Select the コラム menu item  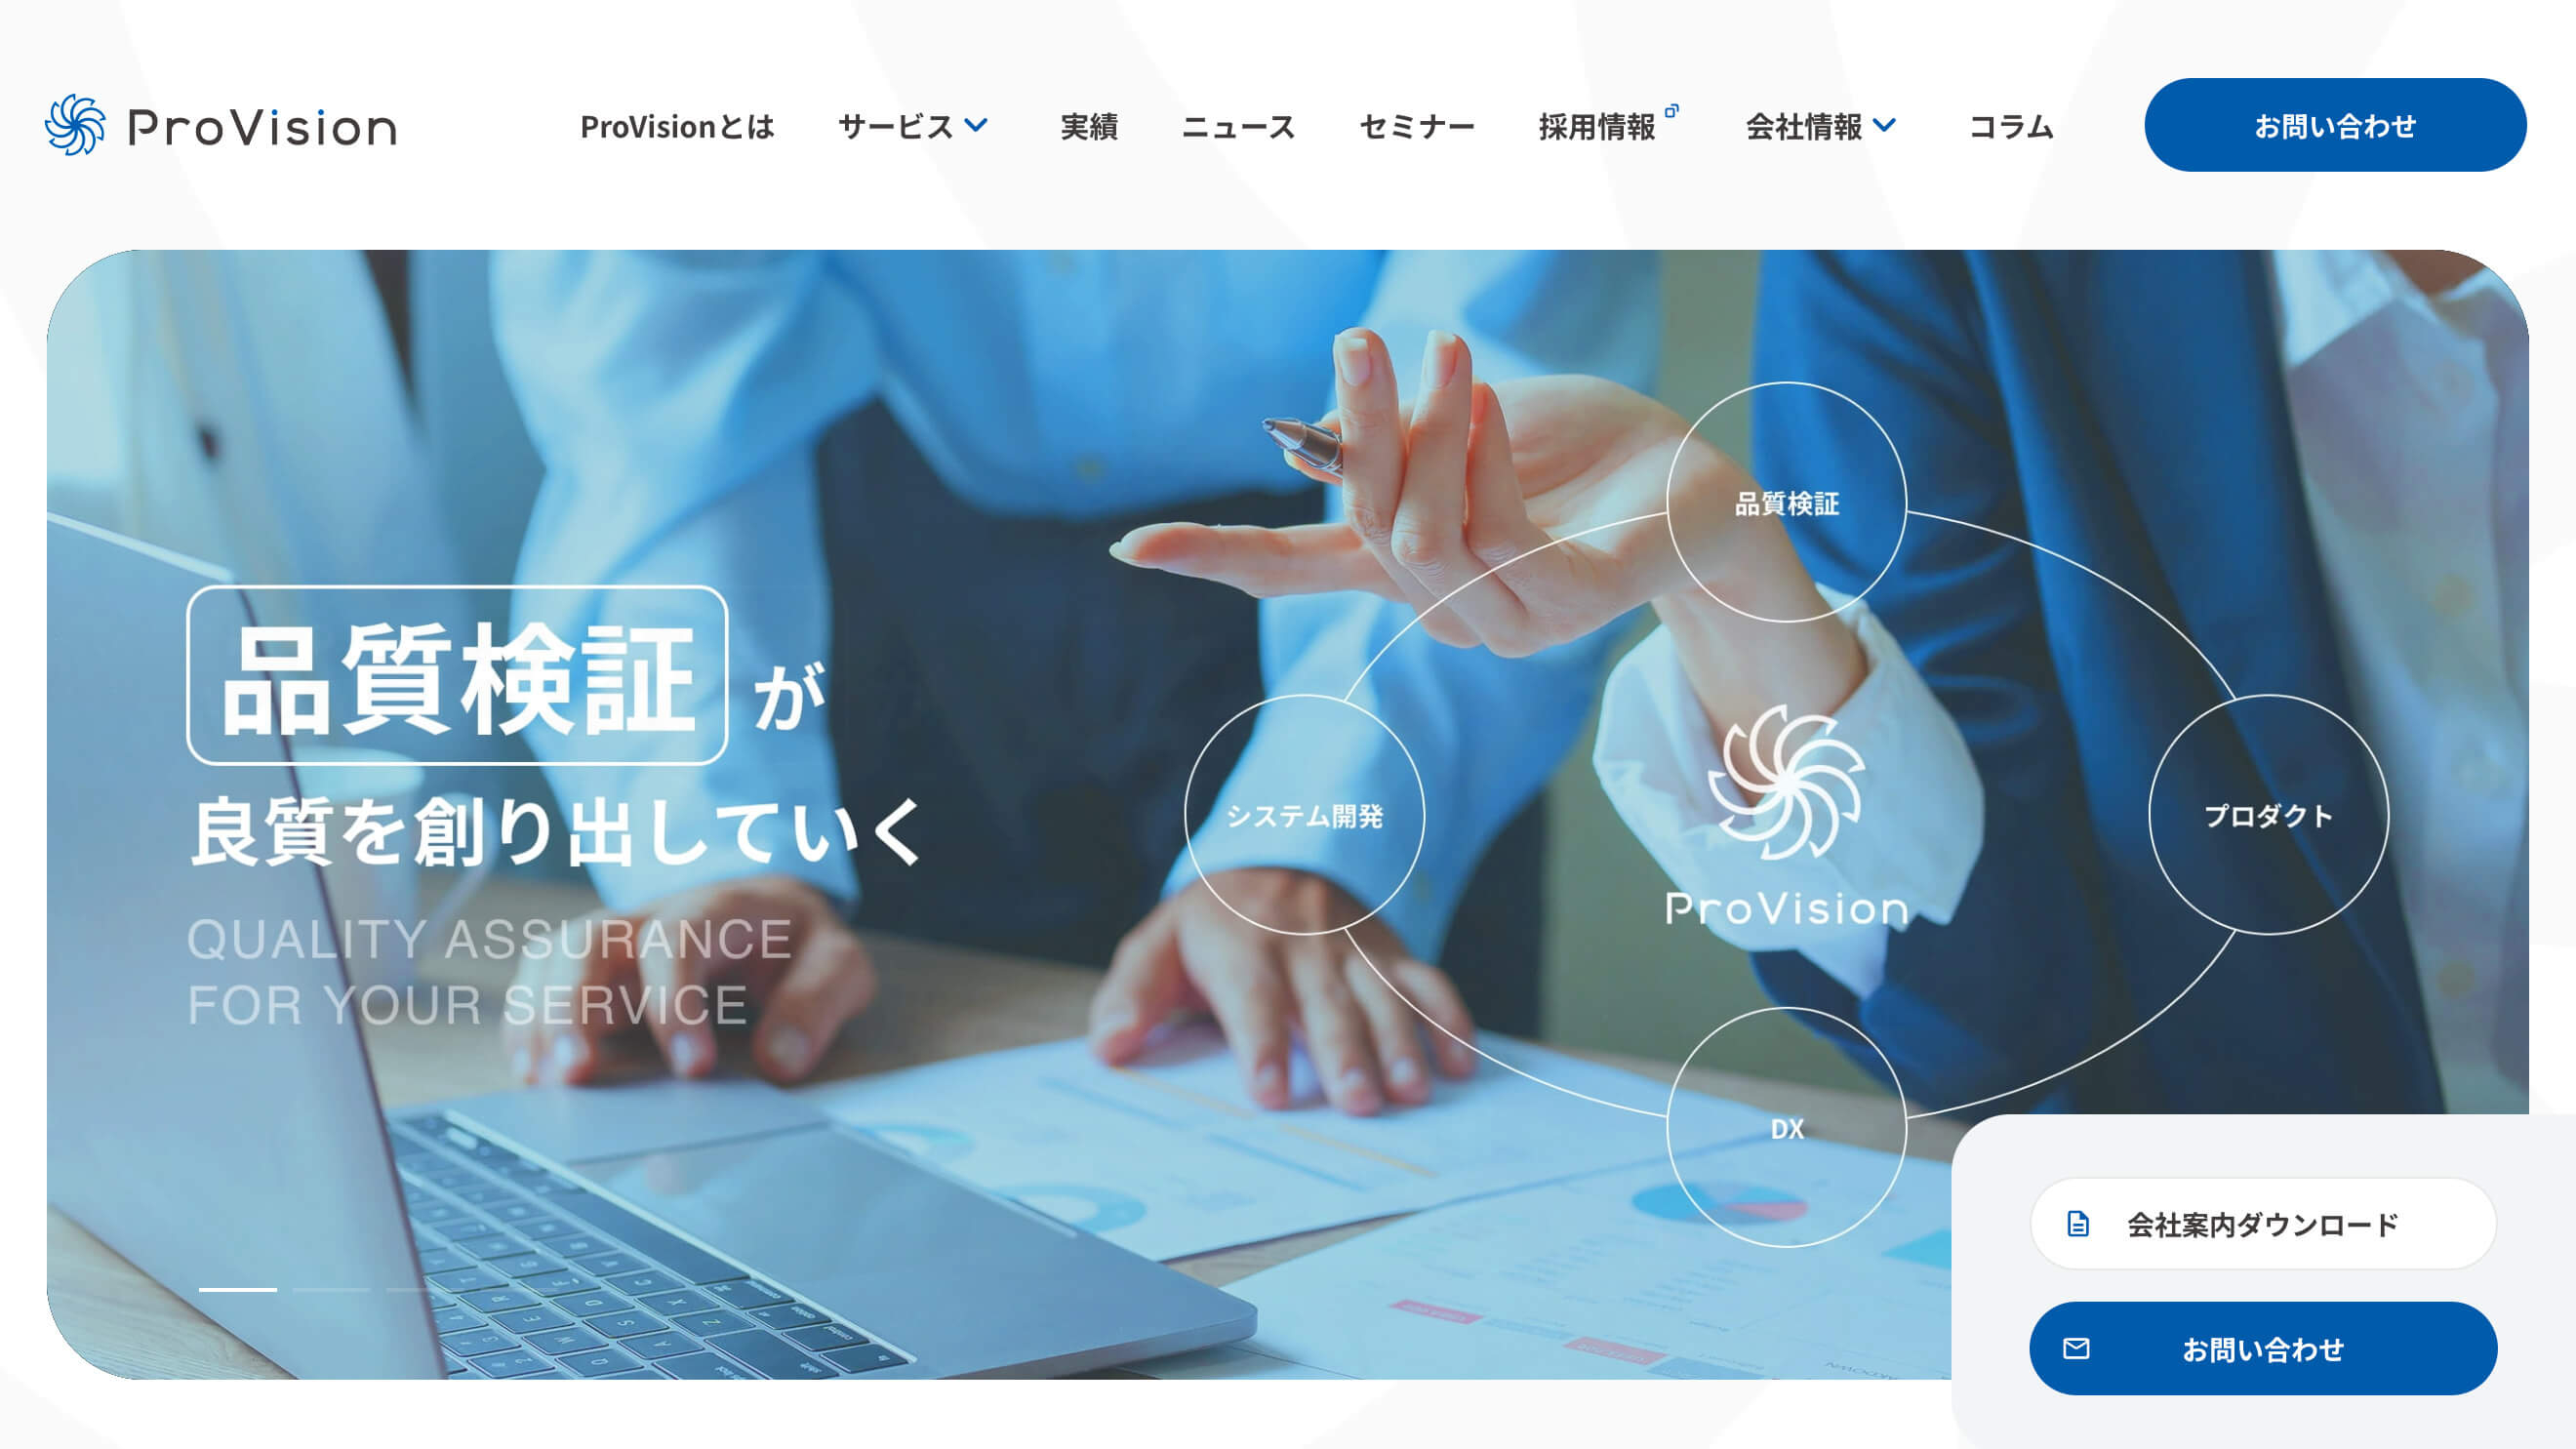pyautogui.click(x=2013, y=124)
